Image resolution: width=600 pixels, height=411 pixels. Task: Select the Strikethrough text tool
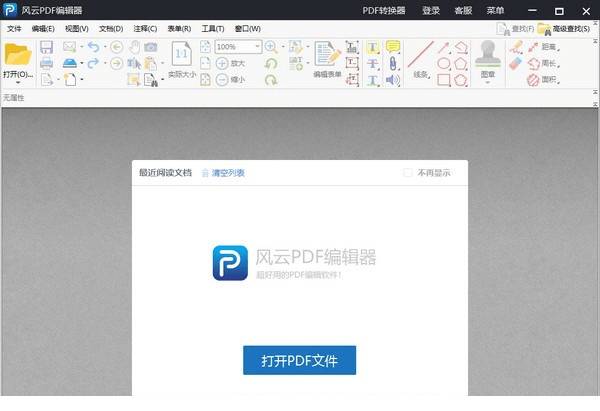(373, 63)
